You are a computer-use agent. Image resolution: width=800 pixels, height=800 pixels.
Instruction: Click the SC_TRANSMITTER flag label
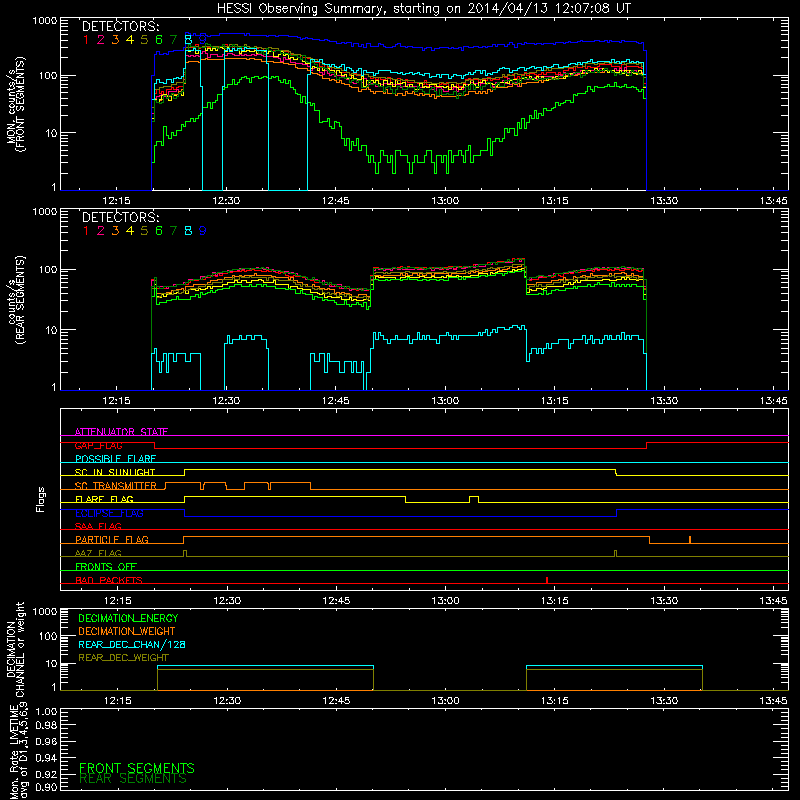point(115,485)
